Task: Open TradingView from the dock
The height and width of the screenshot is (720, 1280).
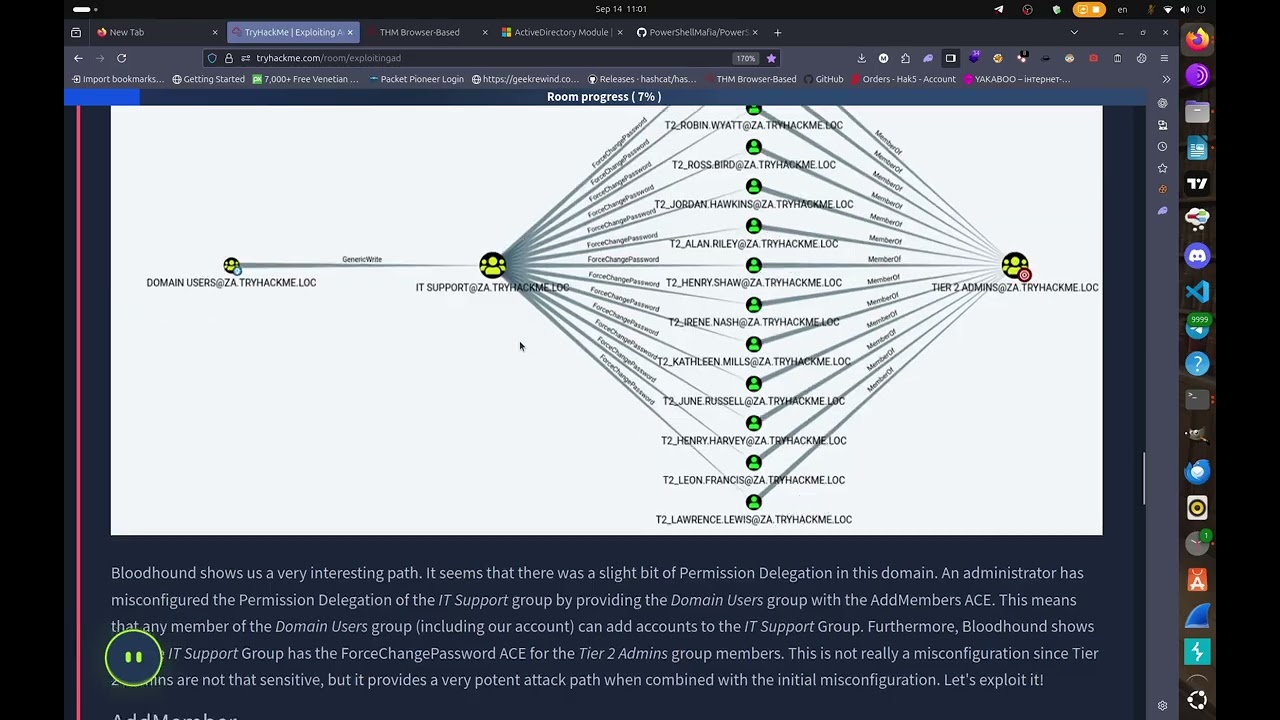Action: pyautogui.click(x=1197, y=184)
